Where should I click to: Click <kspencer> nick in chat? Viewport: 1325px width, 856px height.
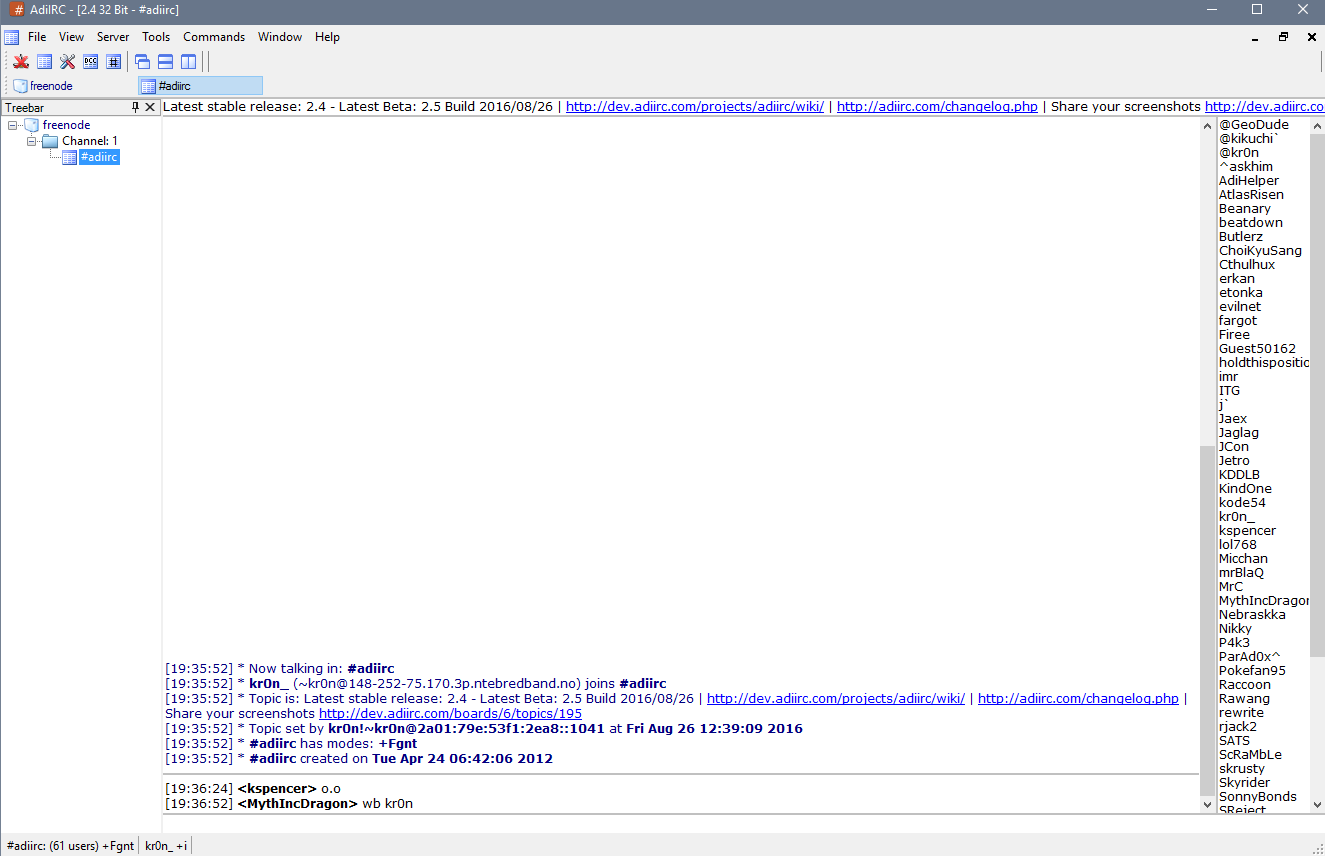click(277, 789)
